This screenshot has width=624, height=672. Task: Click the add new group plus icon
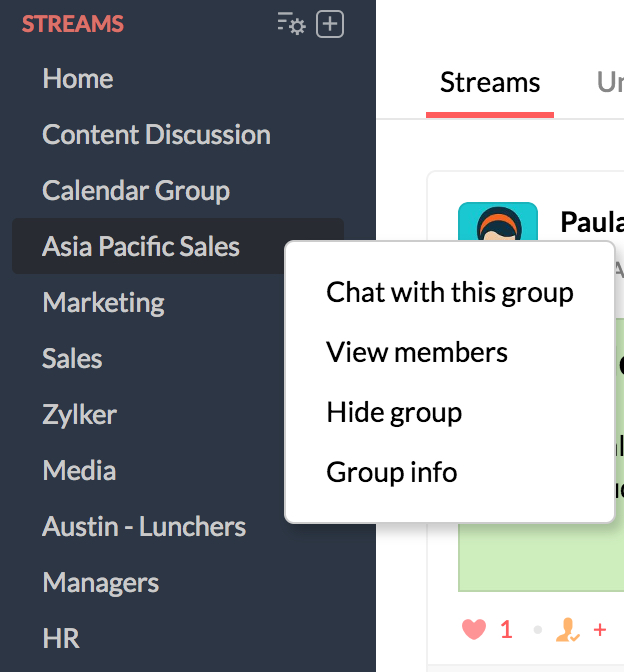coord(330,25)
